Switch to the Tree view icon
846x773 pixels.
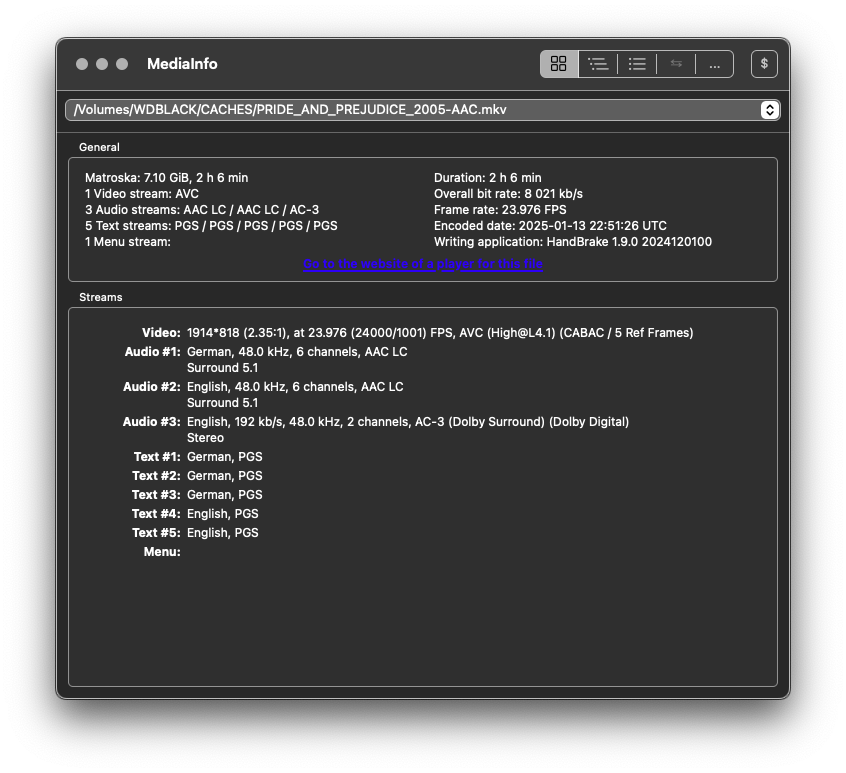(x=598, y=64)
